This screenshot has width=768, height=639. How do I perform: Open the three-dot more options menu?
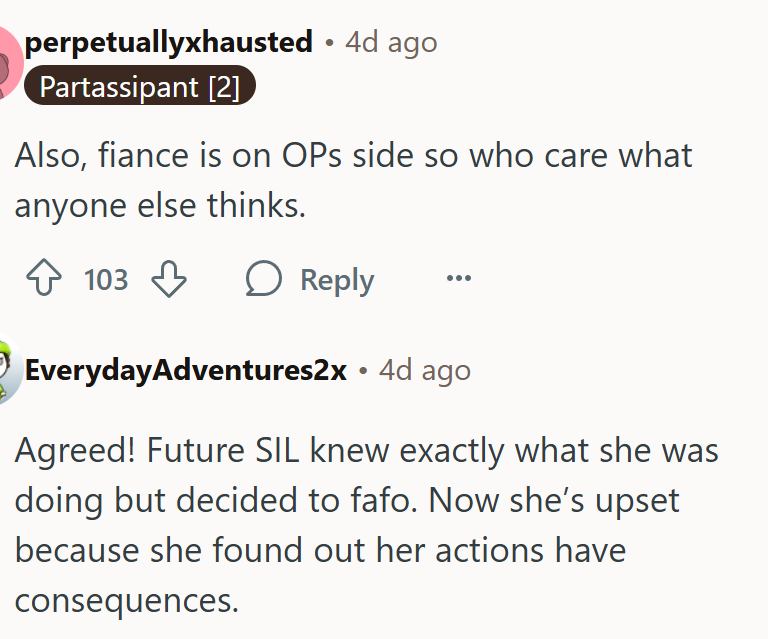coord(458,279)
